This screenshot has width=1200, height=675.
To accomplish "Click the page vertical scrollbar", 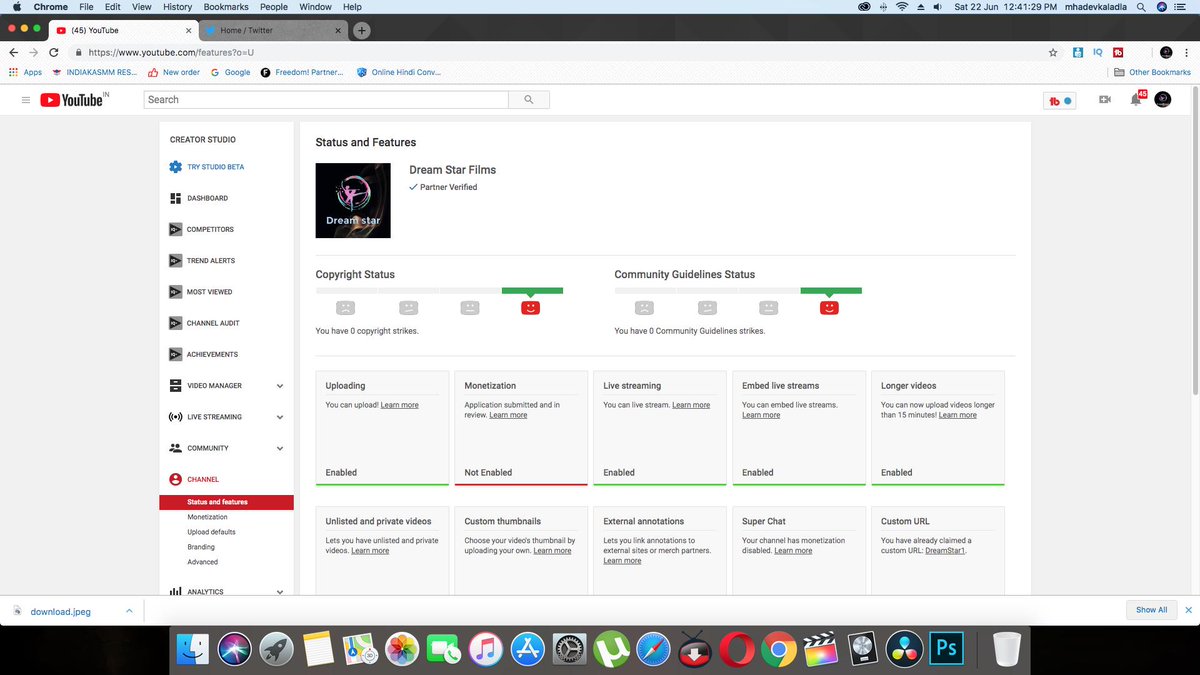I will (1195, 240).
